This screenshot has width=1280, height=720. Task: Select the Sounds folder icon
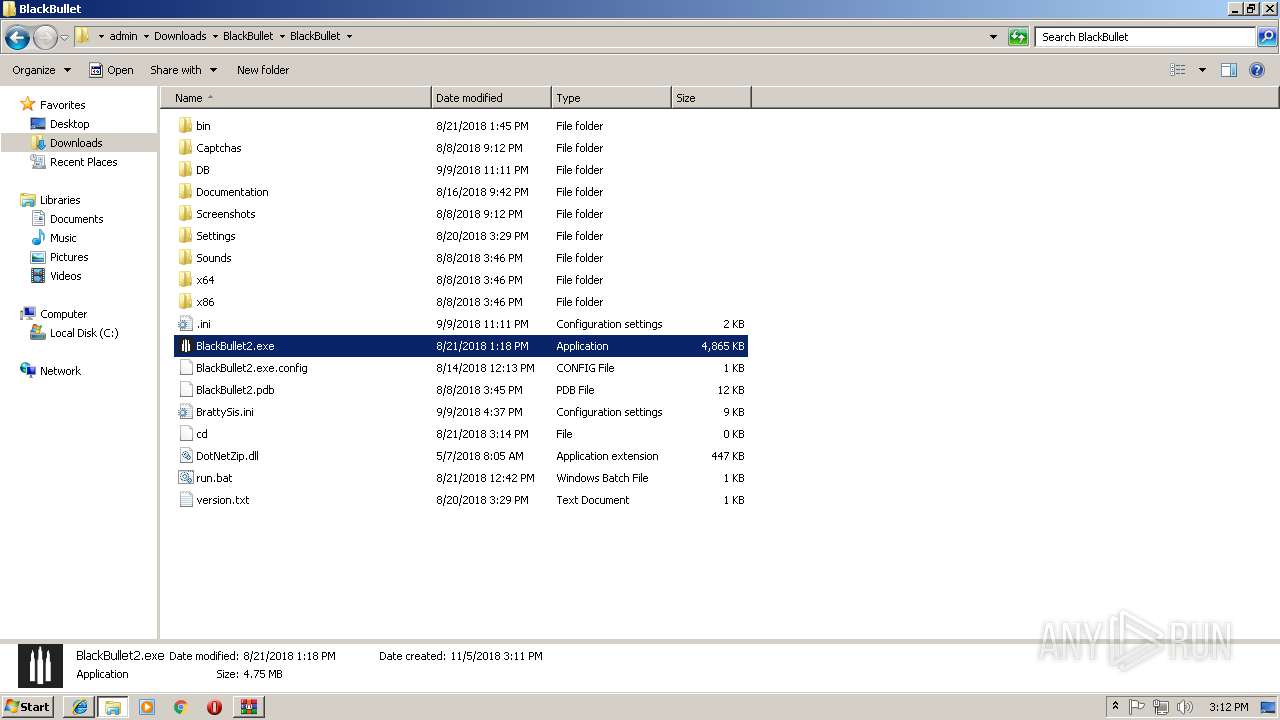coord(185,258)
